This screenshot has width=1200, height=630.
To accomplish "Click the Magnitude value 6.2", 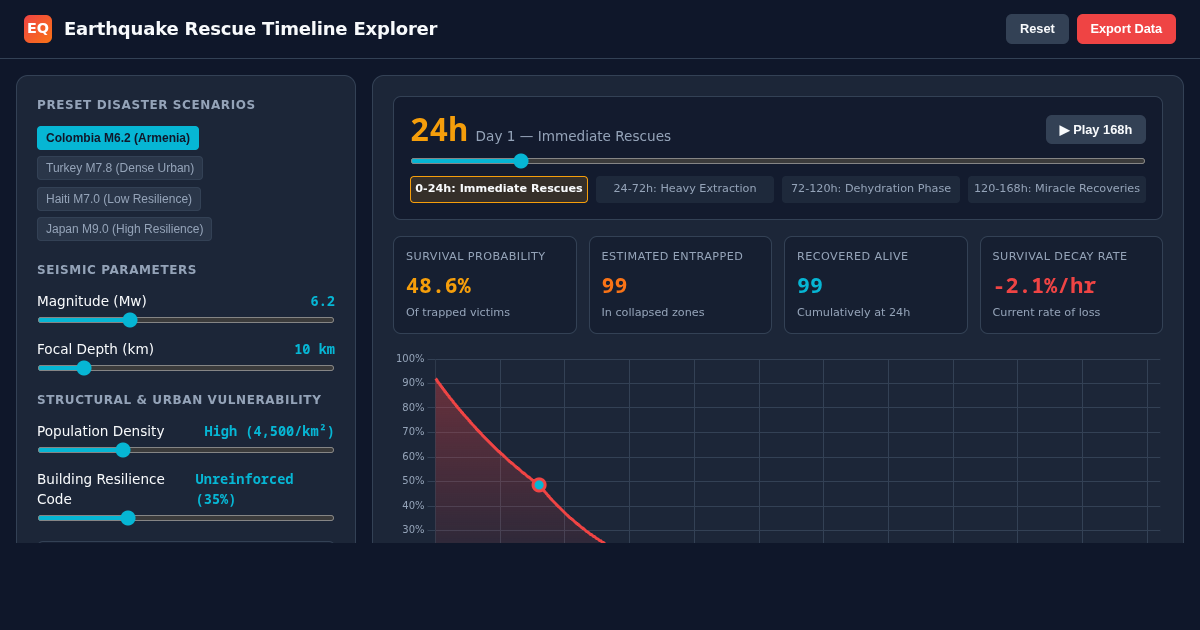I will 322,301.
